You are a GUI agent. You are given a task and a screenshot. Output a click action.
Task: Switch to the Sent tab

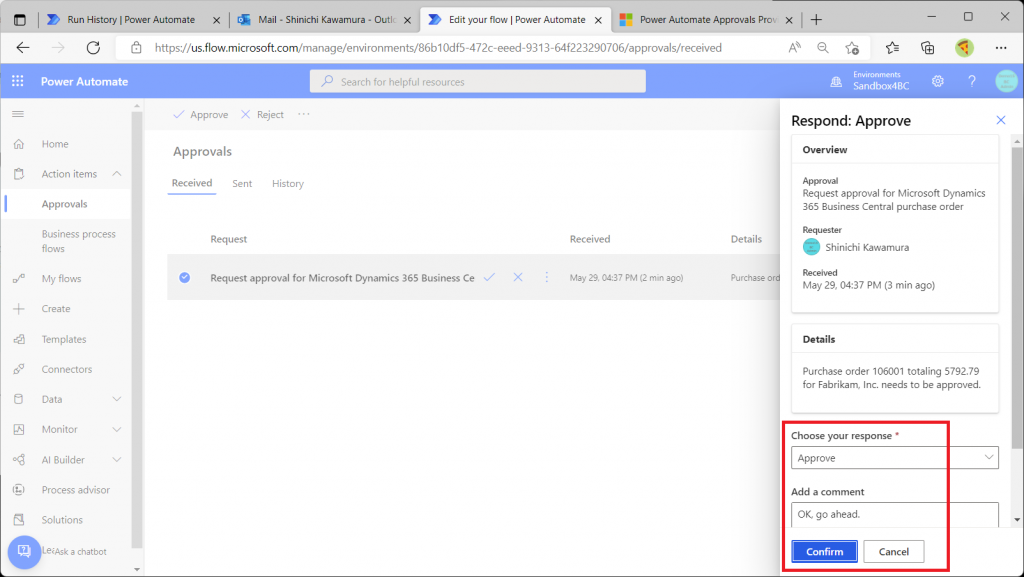click(242, 183)
